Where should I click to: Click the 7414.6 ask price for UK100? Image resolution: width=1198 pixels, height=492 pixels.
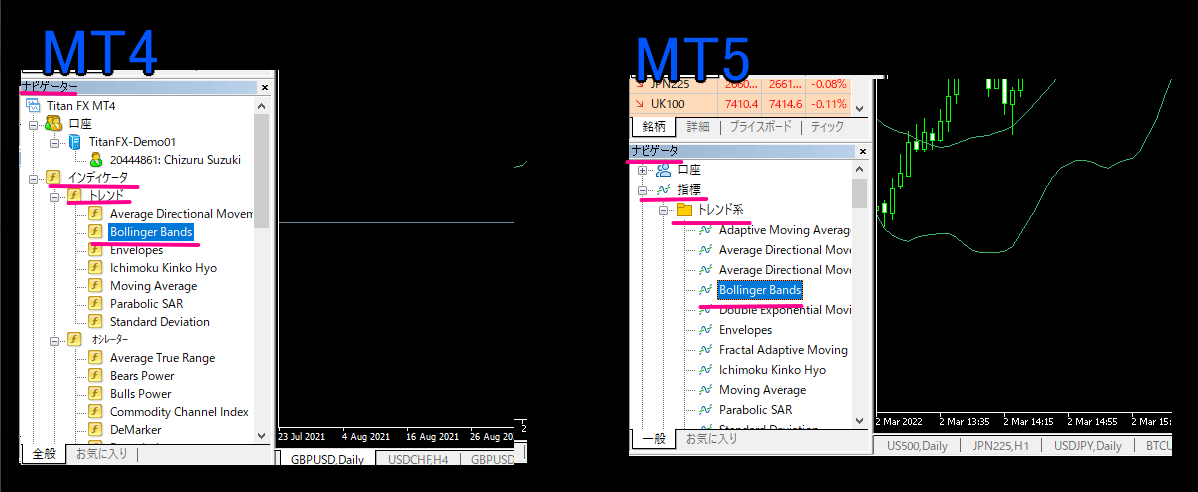tap(786, 104)
